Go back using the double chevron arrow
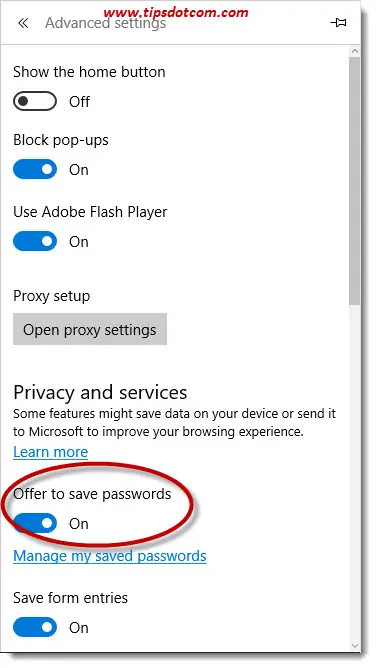376x668 pixels. [x=23, y=23]
